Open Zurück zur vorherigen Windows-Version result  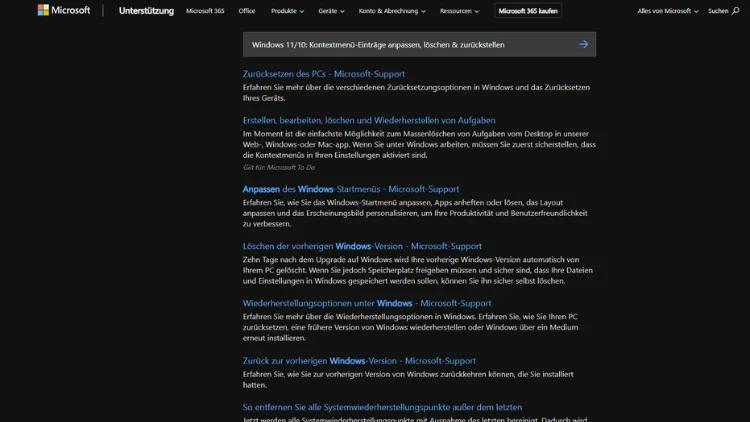tap(359, 361)
